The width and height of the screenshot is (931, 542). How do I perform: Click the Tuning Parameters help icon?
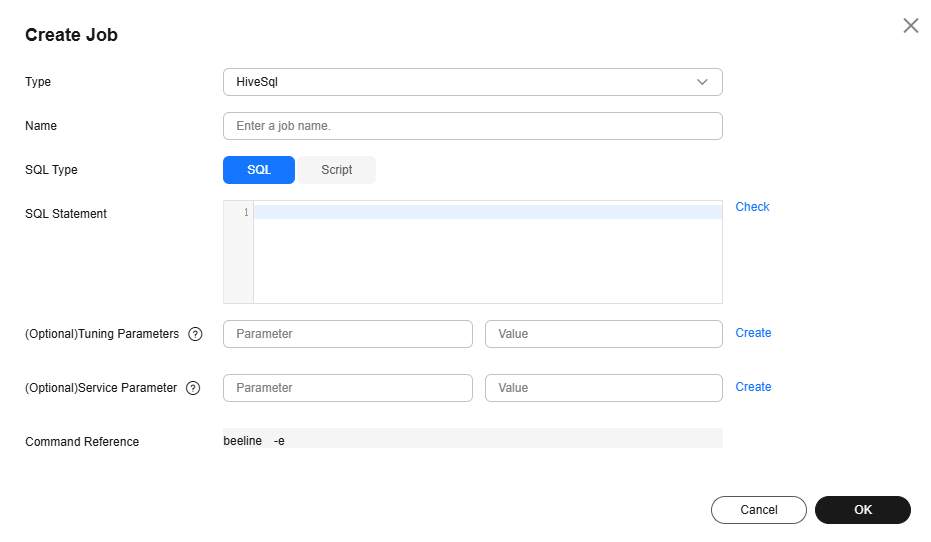click(x=195, y=334)
